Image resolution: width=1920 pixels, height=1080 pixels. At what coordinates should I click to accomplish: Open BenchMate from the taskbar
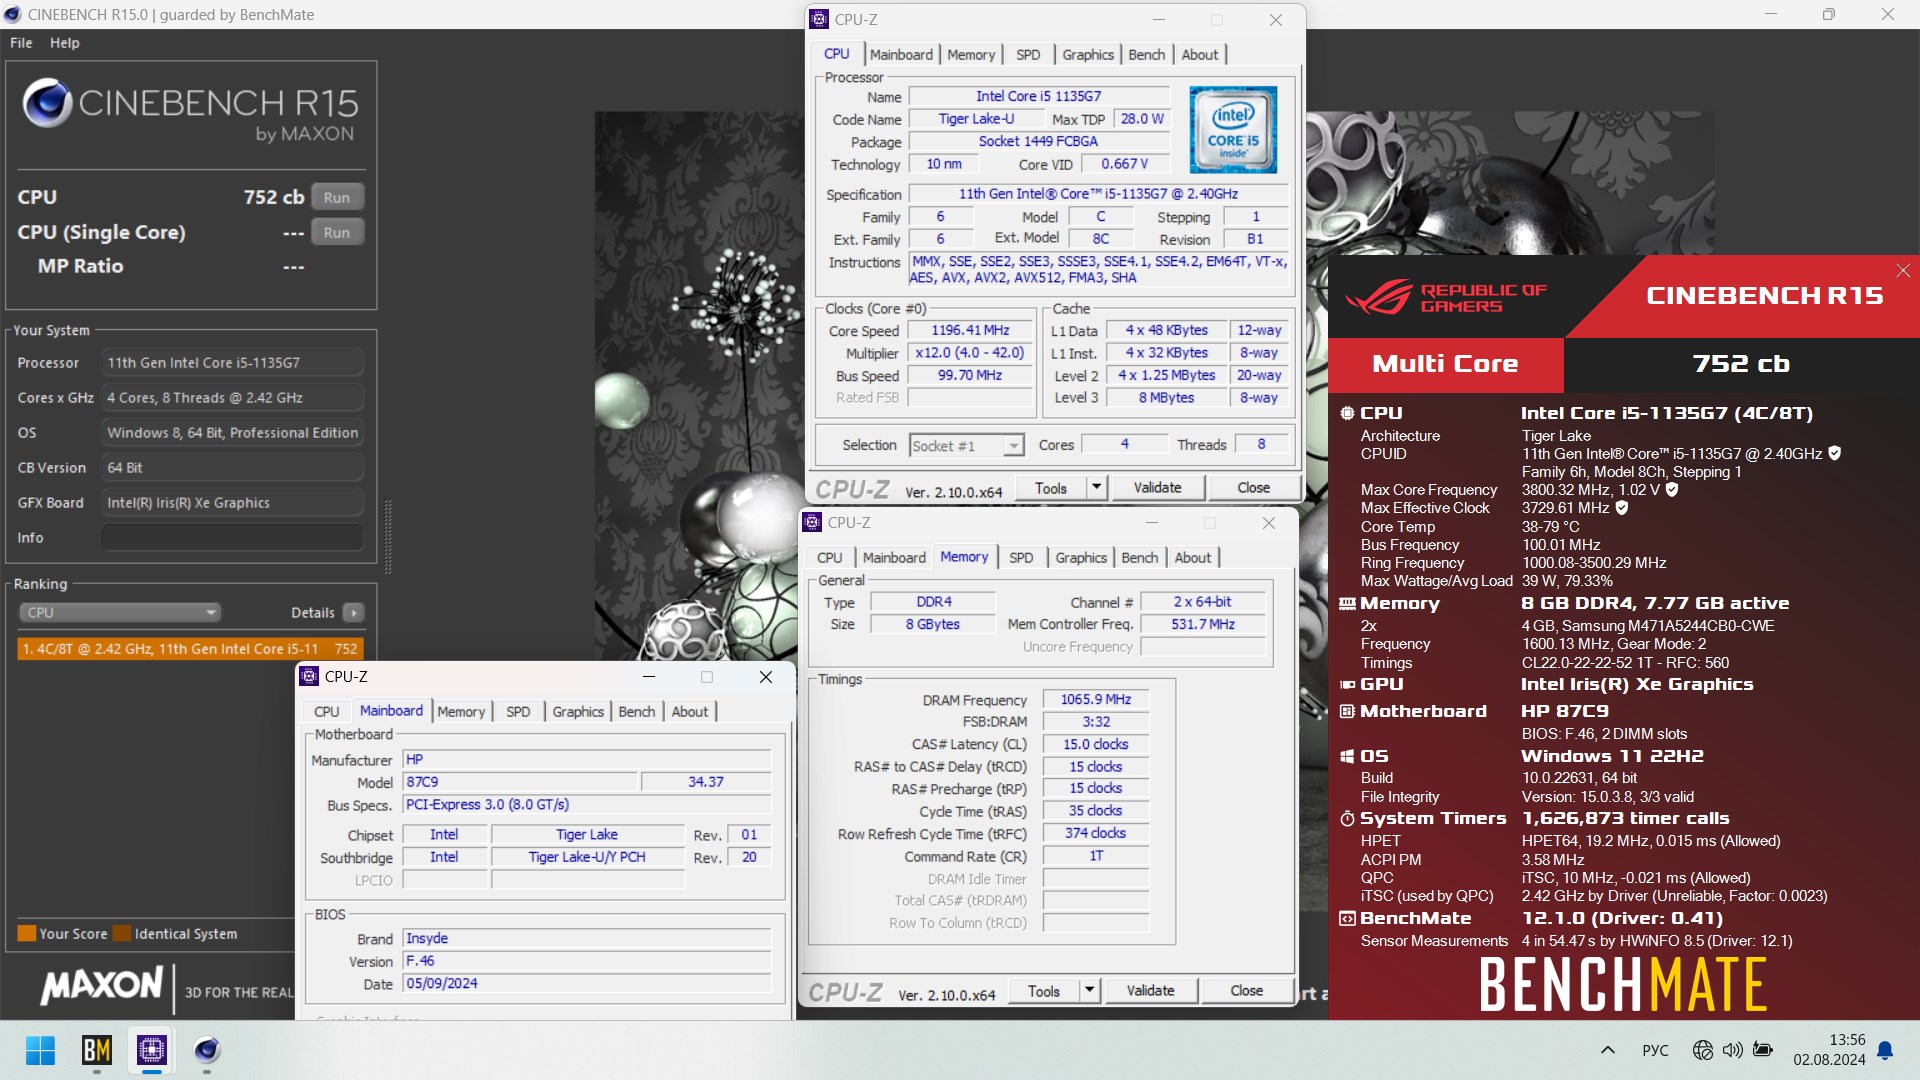[x=97, y=1050]
